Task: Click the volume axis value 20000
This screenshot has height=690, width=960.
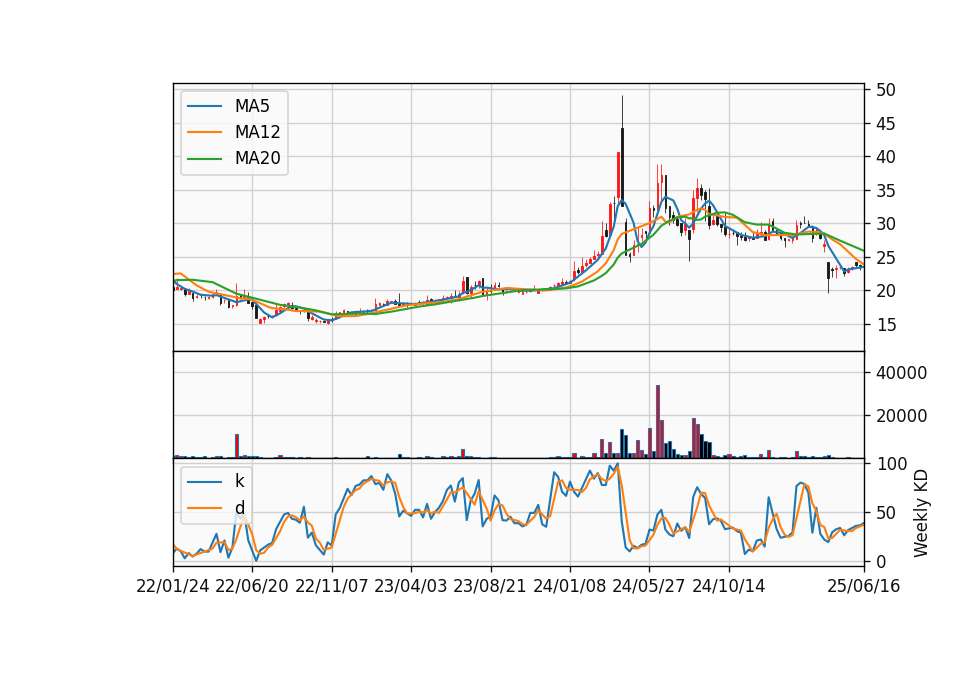Action: coord(901,416)
